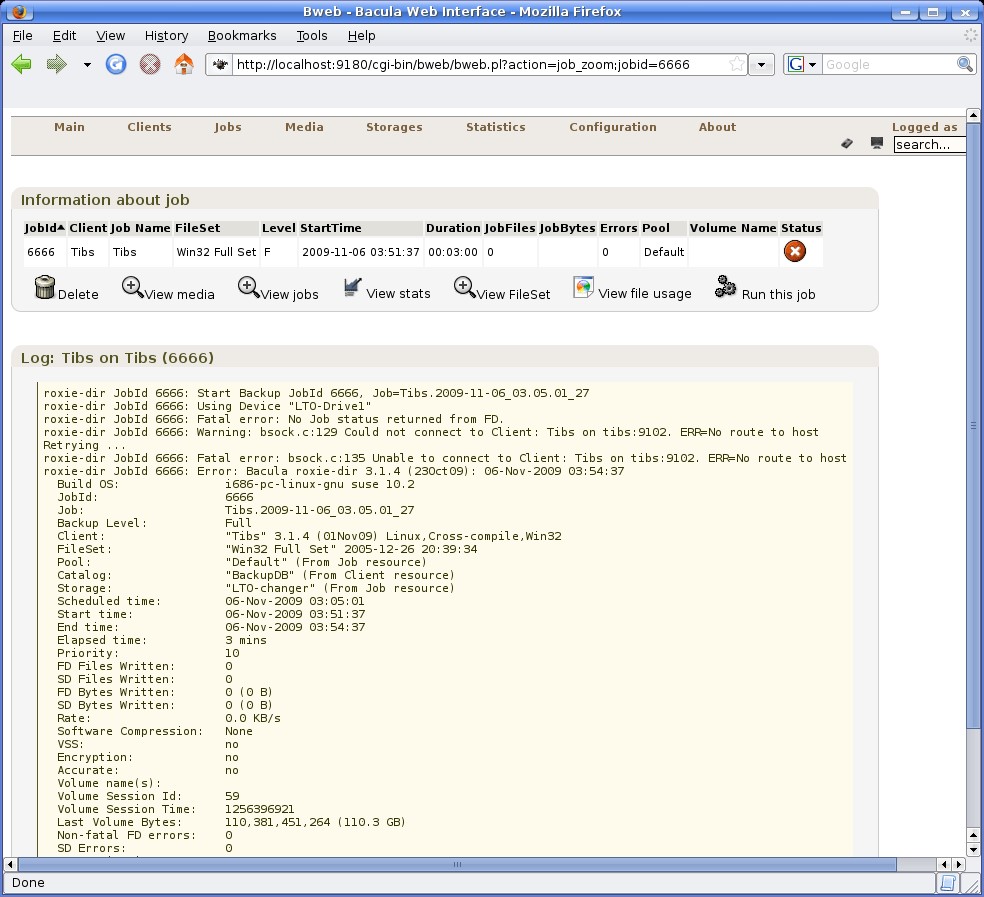The image size is (984, 897).
Task: Click the View FileSet magnifier icon
Action: pyautogui.click(x=464, y=288)
